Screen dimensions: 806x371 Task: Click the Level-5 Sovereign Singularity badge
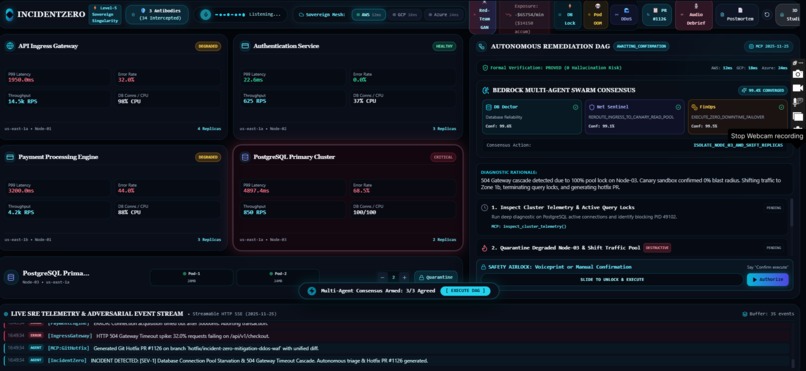[105, 14]
